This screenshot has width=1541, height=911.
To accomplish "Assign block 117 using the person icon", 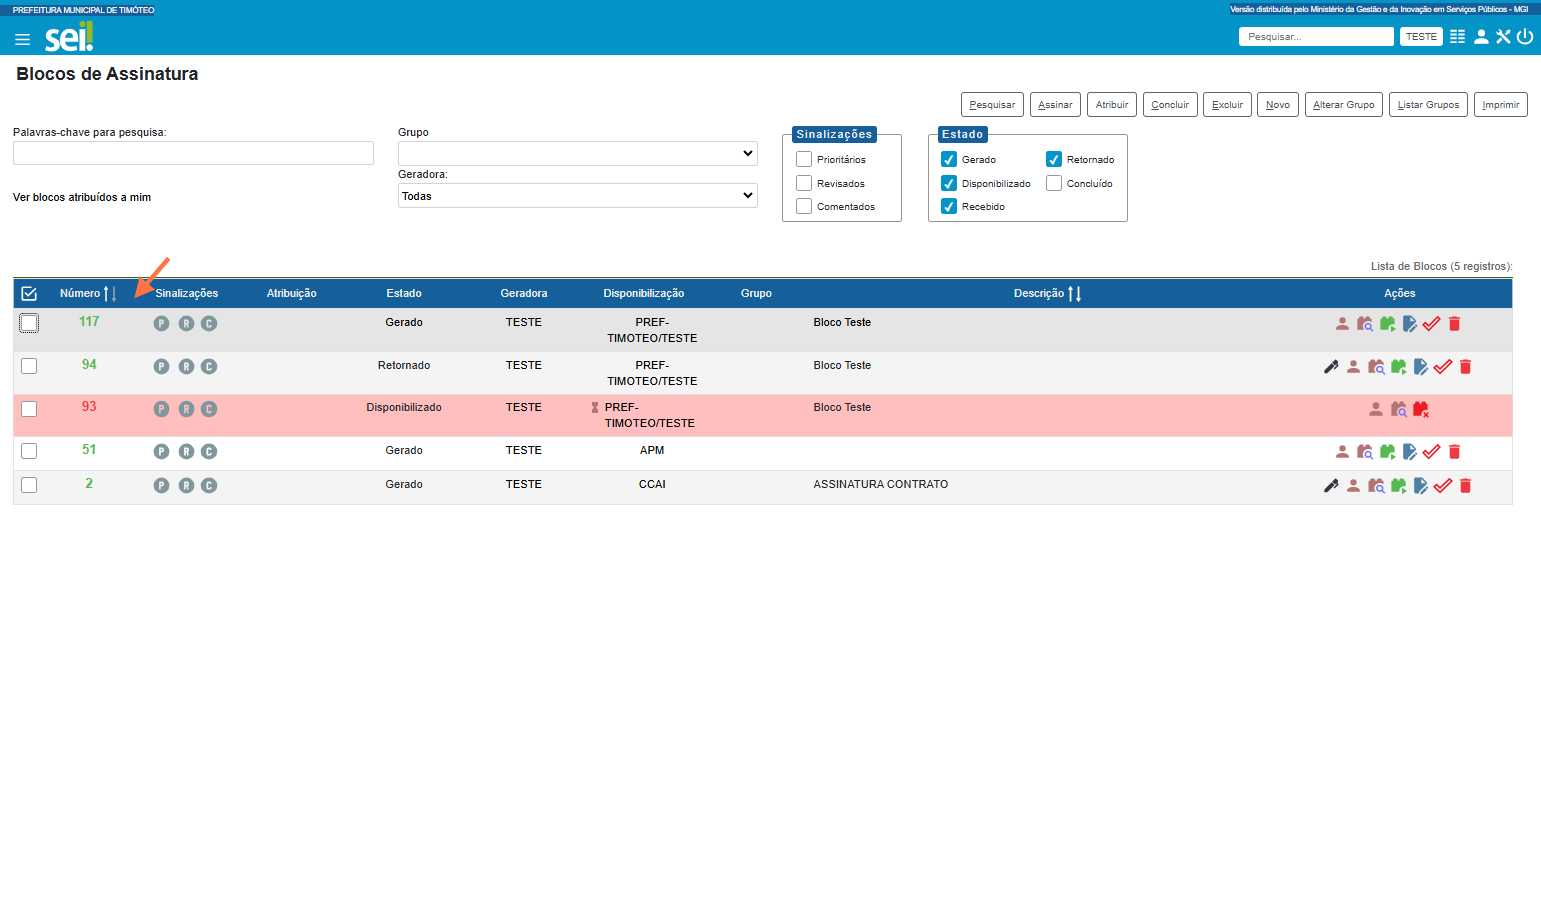I will coord(1342,324).
